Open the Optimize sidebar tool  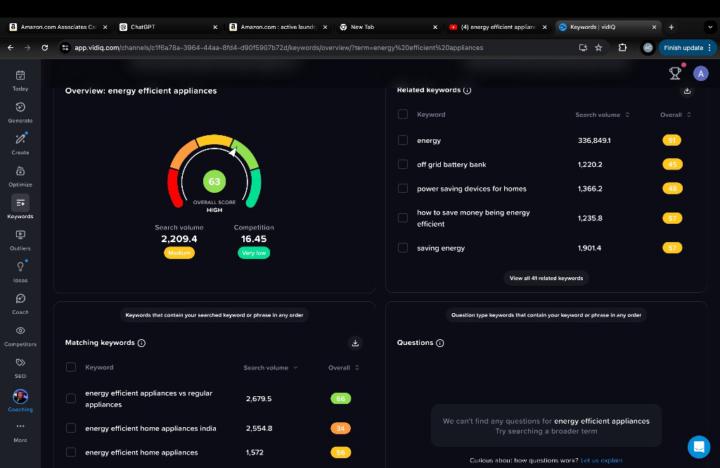(x=20, y=174)
